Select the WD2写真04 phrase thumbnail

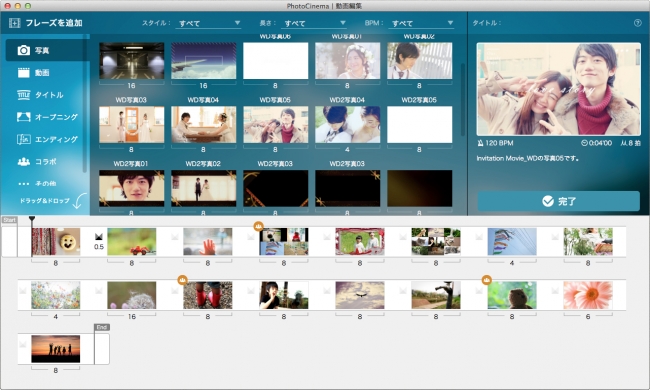tap(347, 124)
